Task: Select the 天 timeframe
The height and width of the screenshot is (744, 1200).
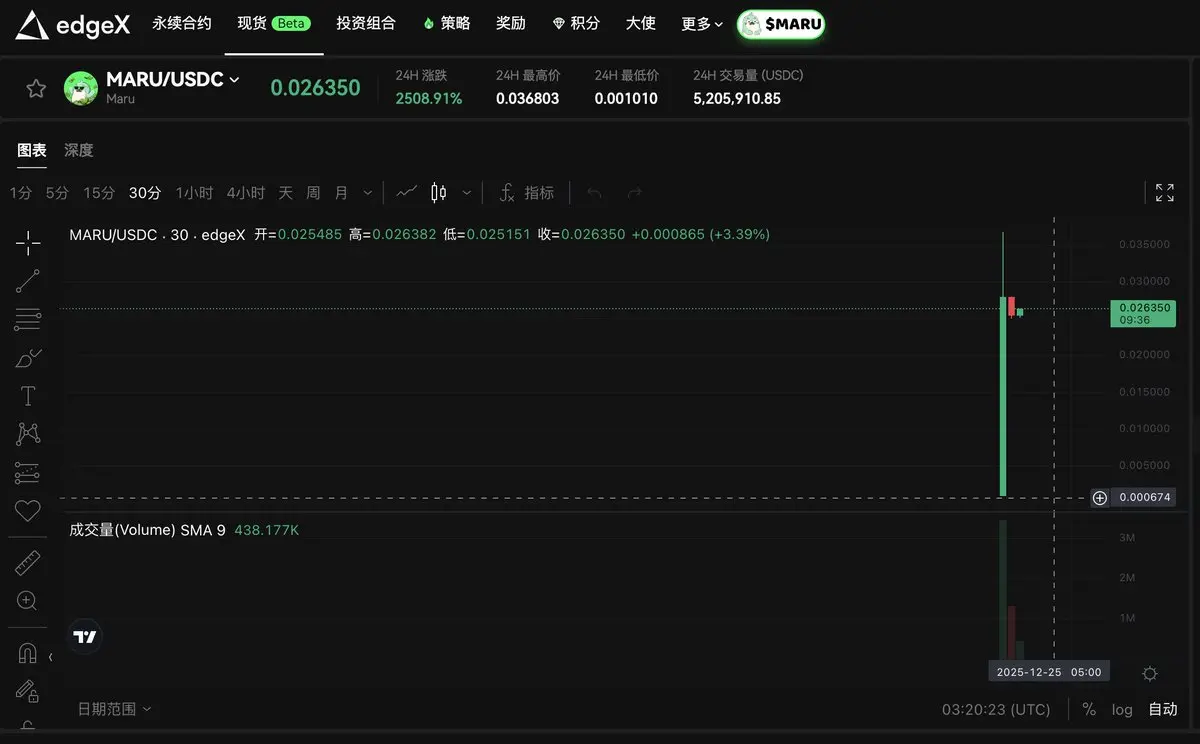Action: click(x=286, y=193)
